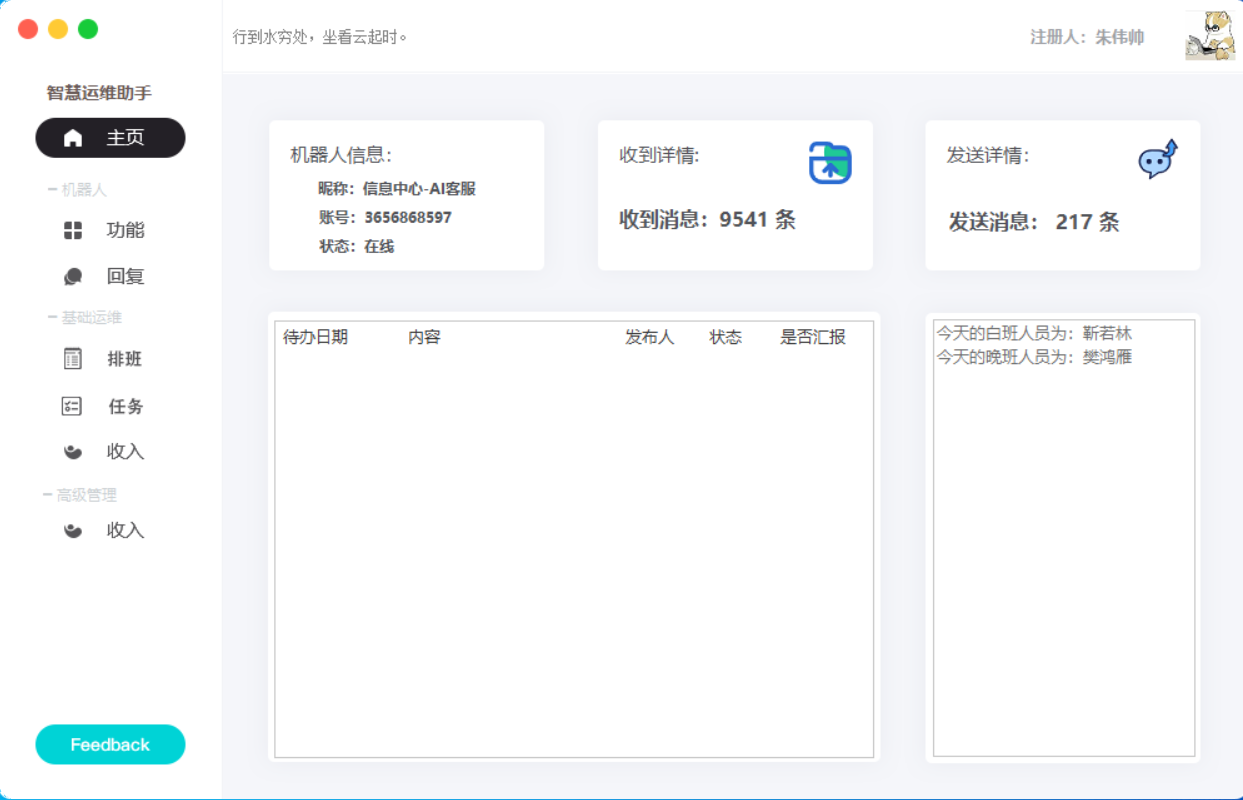This screenshot has height=800, width=1243.
Task: Click the user avatar in the top-right corner
Action: coord(1210,36)
